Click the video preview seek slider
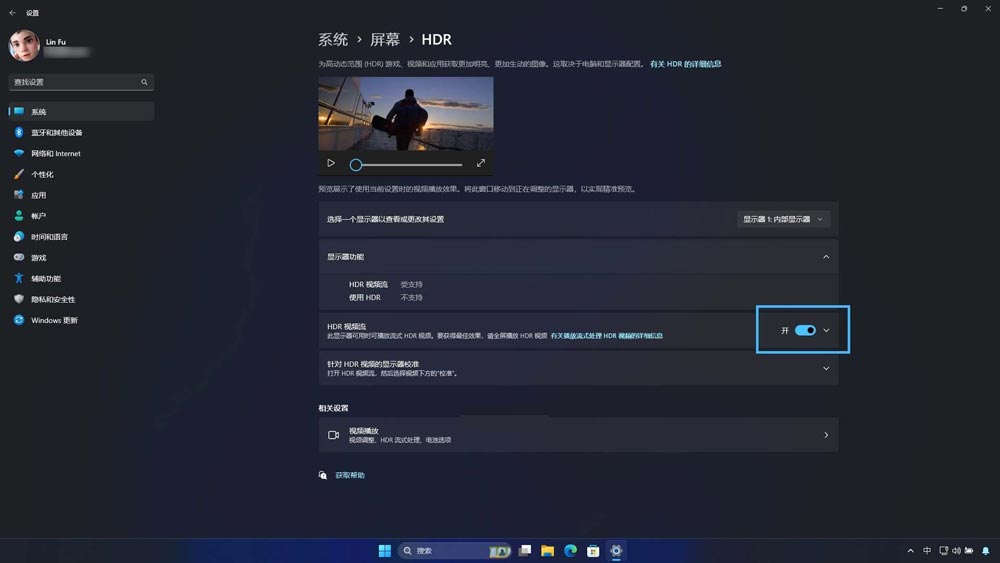This screenshot has height=563, width=1000. (406, 165)
